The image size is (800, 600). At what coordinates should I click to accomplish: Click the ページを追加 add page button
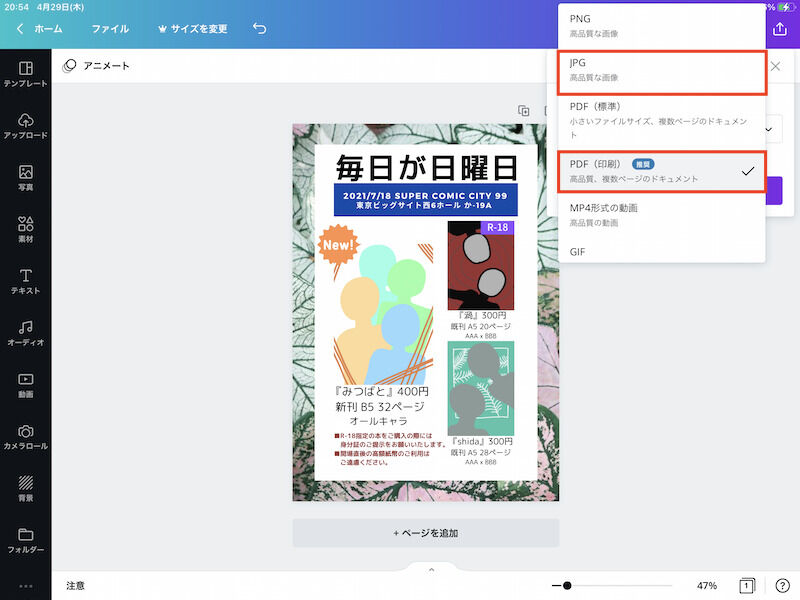426,533
